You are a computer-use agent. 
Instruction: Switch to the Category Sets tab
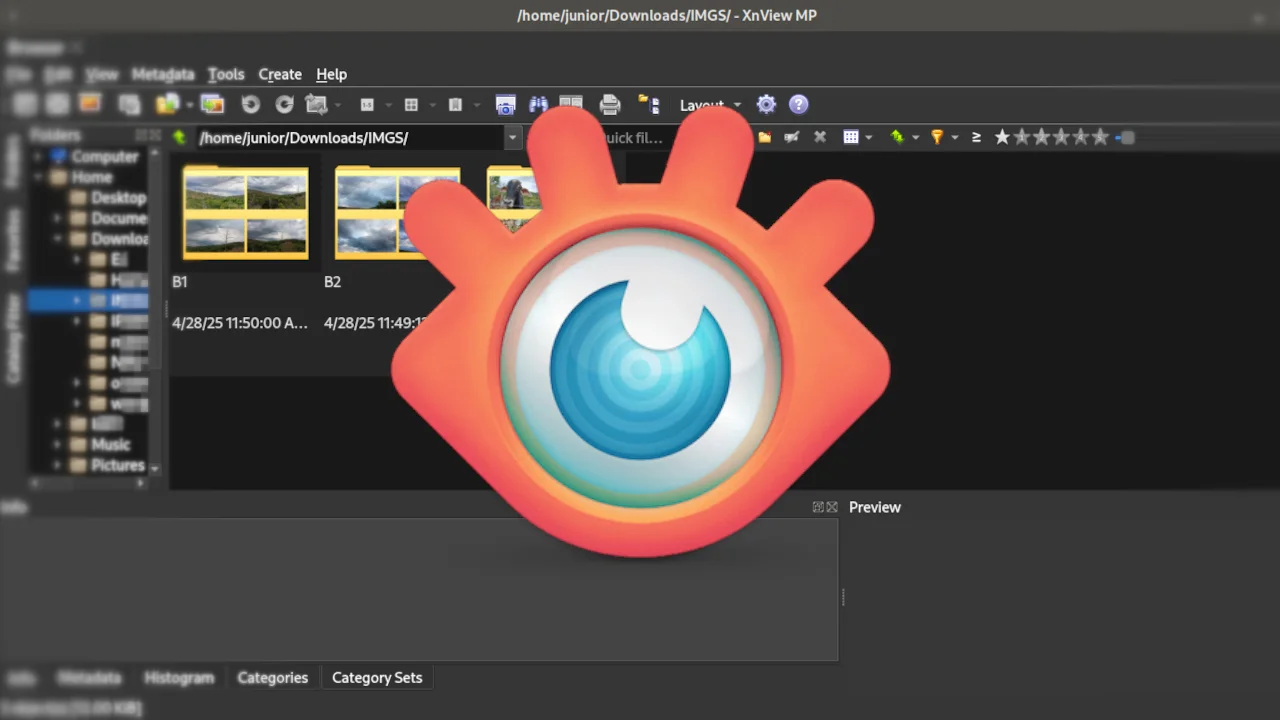(377, 677)
